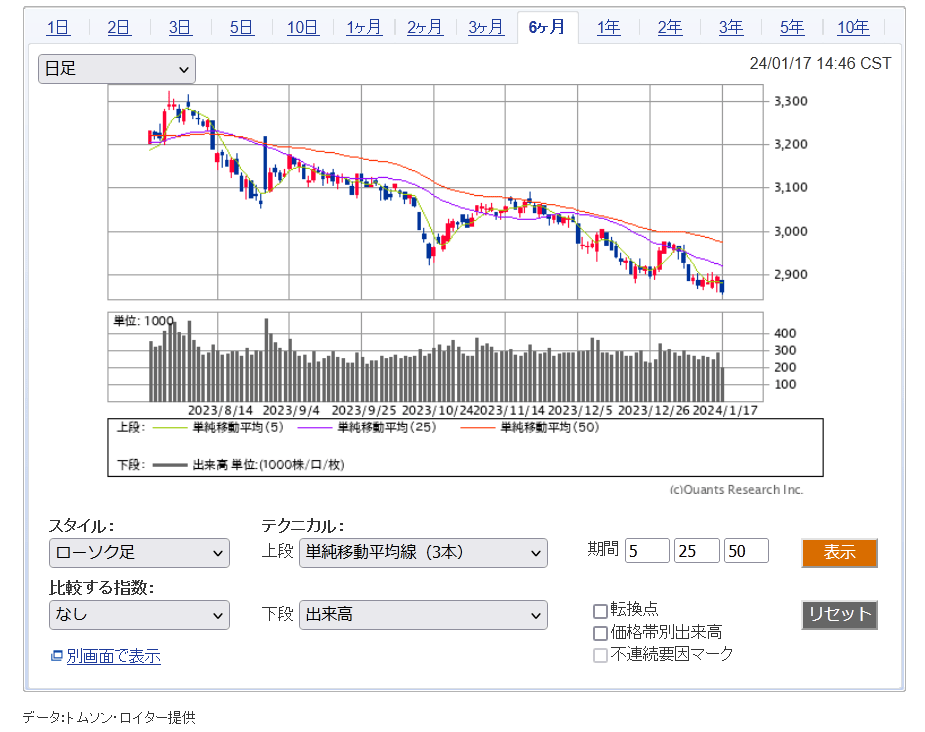Open the 比較する指数 なし dropdown
Image resolution: width=925 pixels, height=732 pixels.
[139, 615]
